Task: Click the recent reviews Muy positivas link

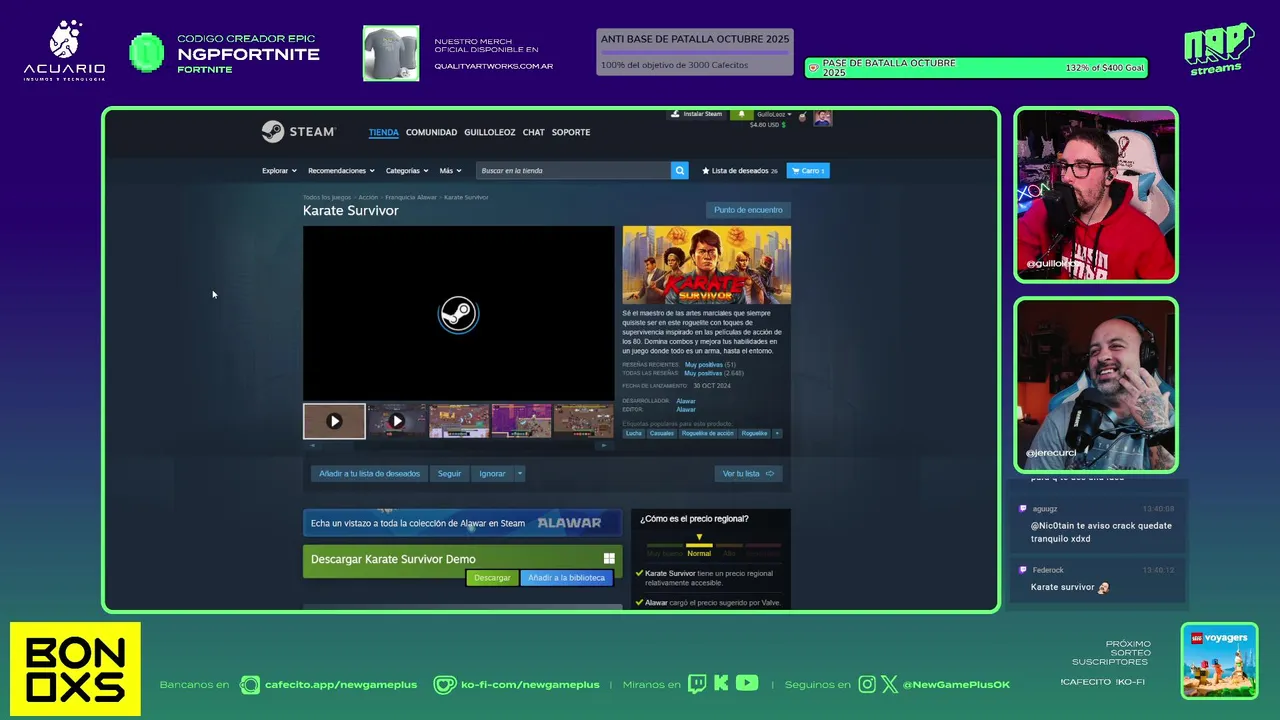Action: pyautogui.click(x=704, y=365)
